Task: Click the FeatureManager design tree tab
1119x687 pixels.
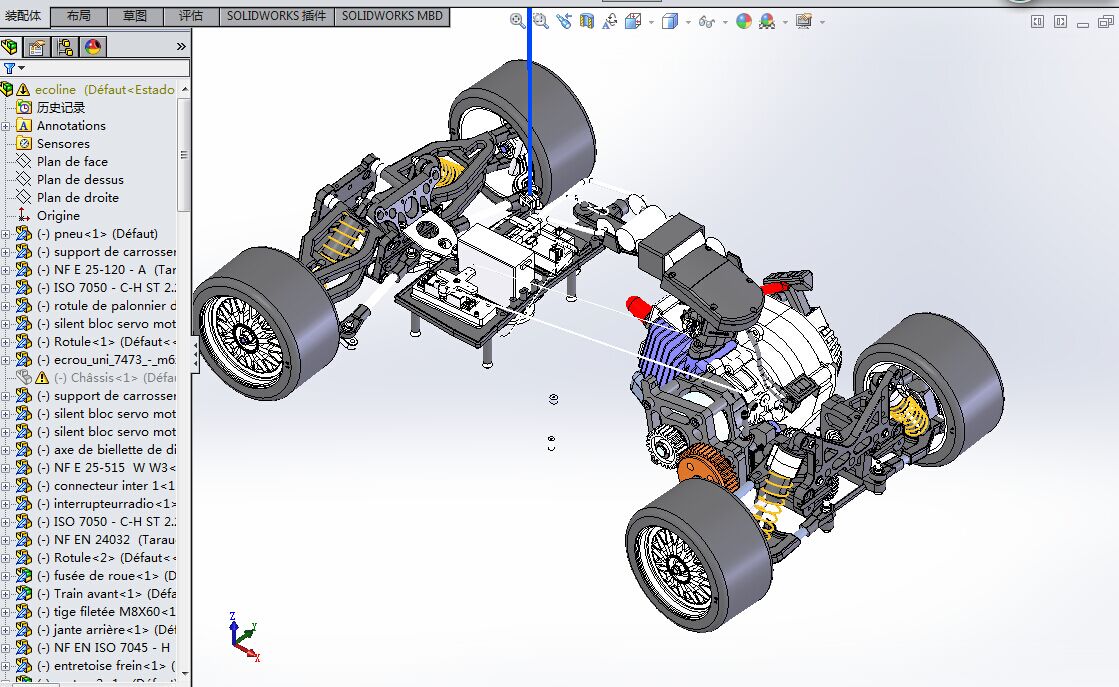Action: point(10,47)
